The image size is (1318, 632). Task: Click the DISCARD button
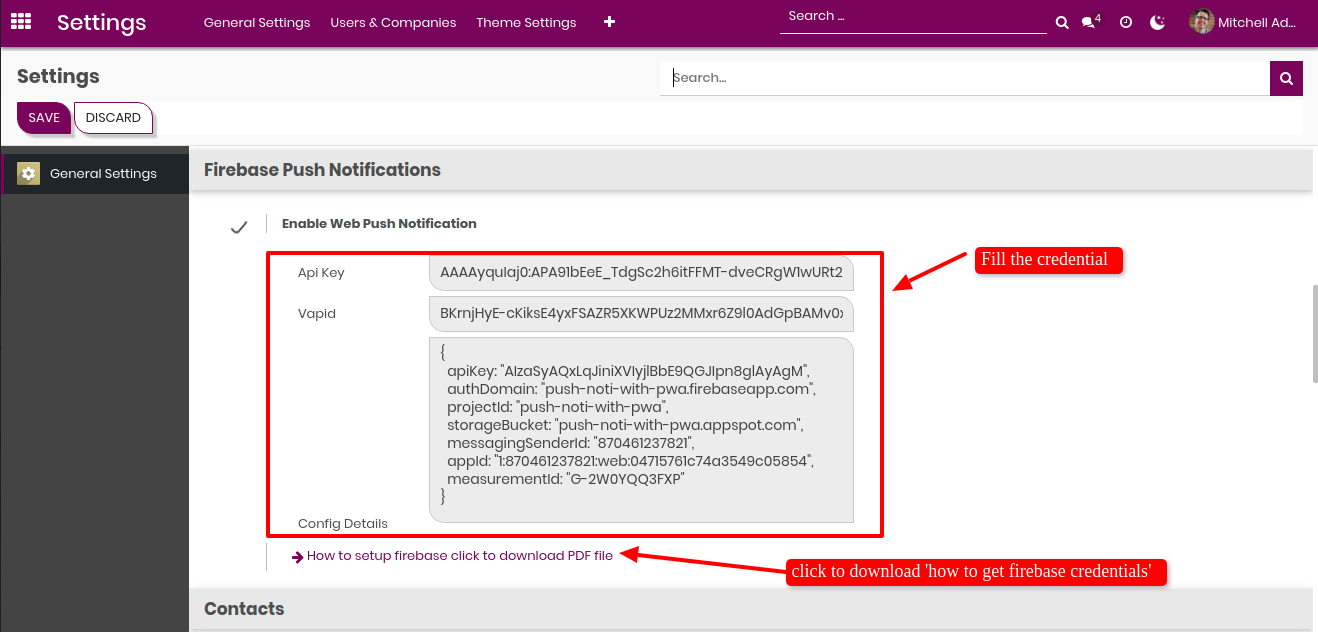pyautogui.click(x=113, y=118)
